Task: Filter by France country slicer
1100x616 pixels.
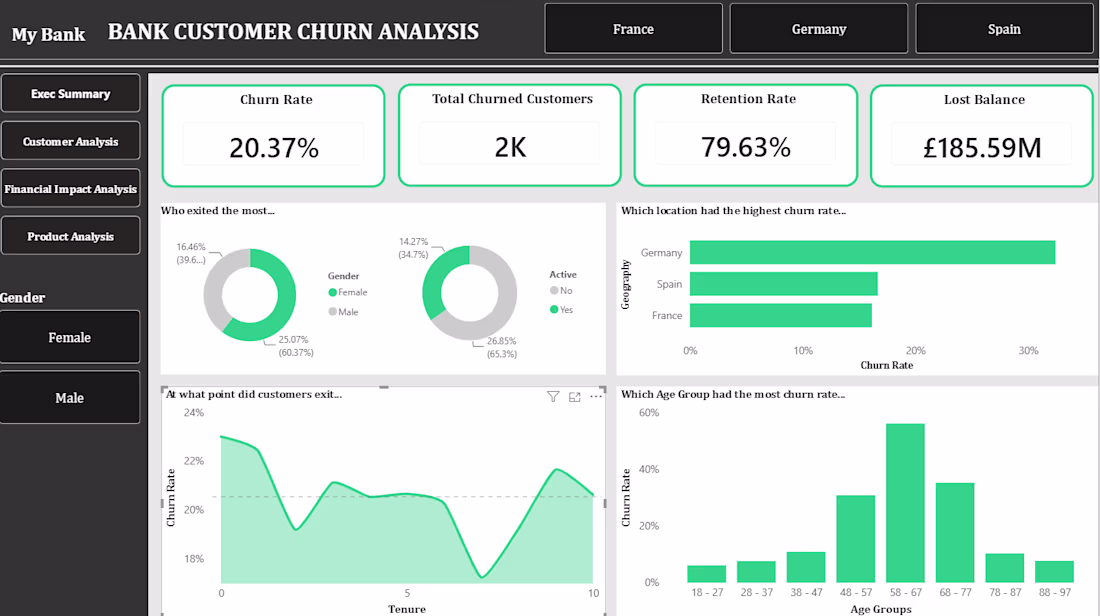Action: point(633,29)
